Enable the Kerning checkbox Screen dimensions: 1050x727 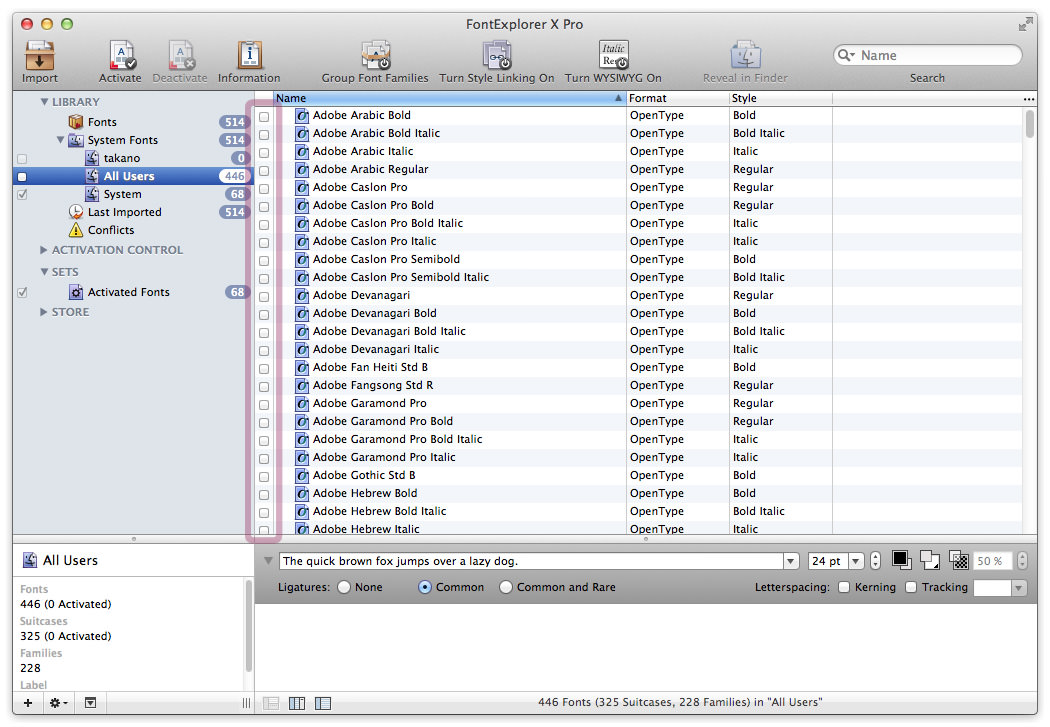point(844,587)
